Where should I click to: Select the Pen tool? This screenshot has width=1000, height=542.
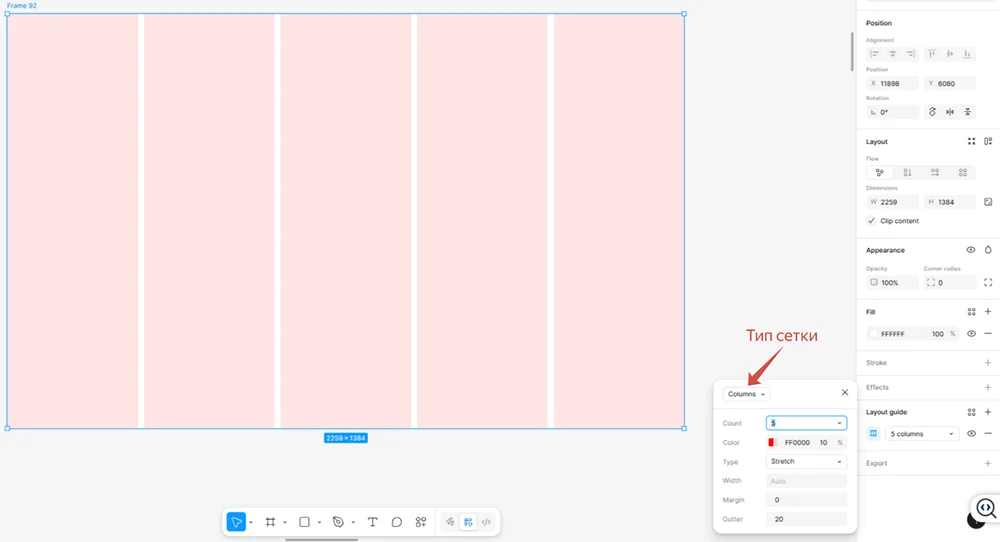point(338,522)
